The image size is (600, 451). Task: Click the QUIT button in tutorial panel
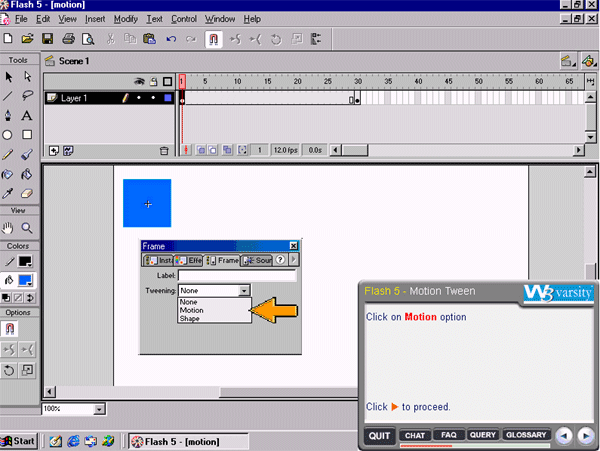pyautogui.click(x=379, y=435)
